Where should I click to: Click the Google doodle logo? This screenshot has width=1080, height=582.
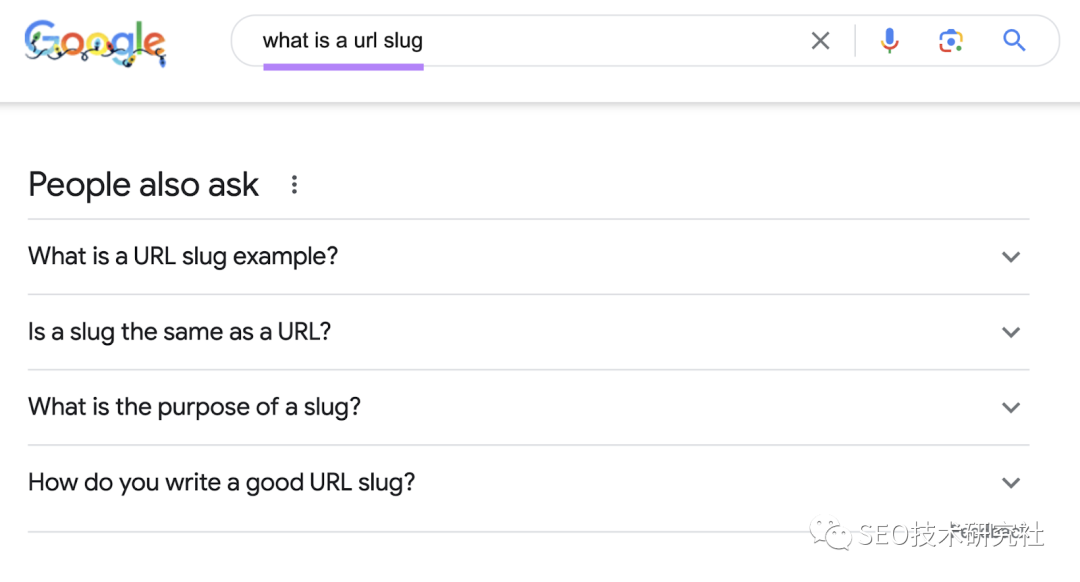pos(95,42)
